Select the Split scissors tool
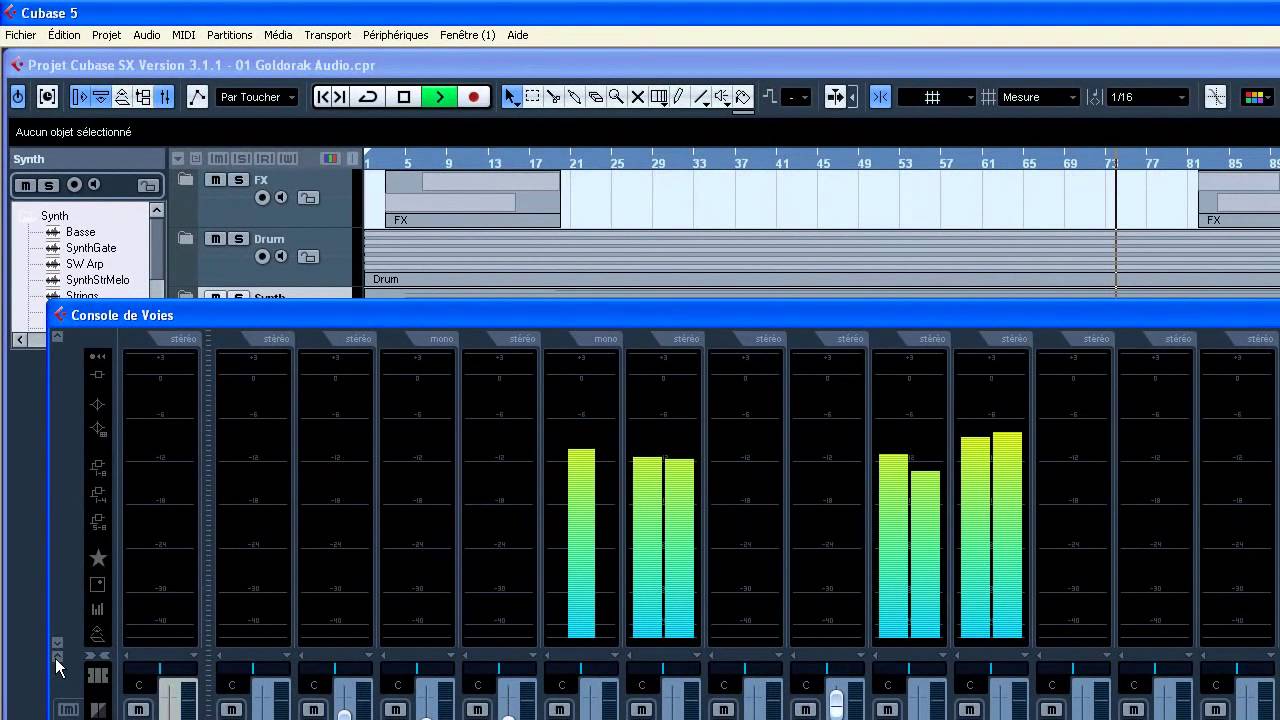The height and width of the screenshot is (720, 1280). pos(554,97)
